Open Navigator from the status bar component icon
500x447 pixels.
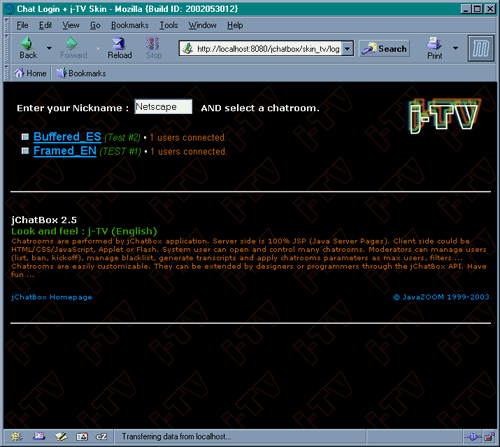click(17, 436)
